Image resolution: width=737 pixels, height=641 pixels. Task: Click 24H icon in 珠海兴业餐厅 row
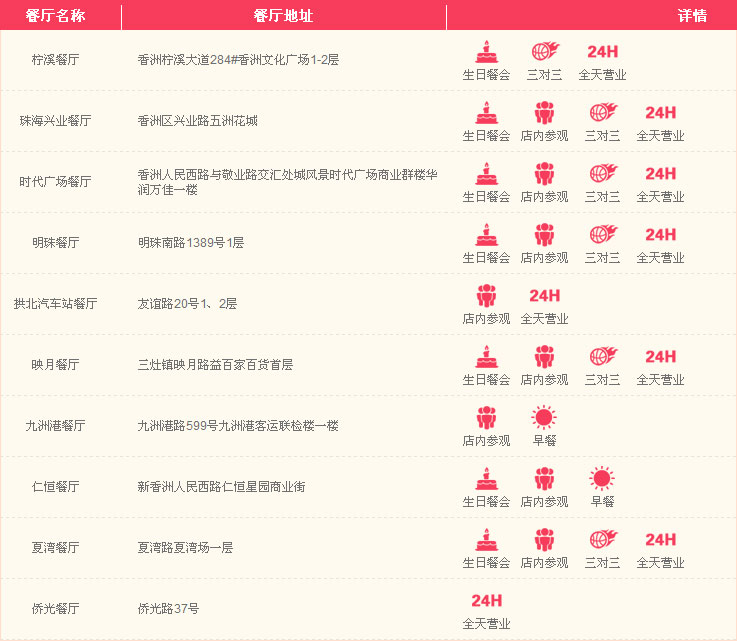(660, 113)
